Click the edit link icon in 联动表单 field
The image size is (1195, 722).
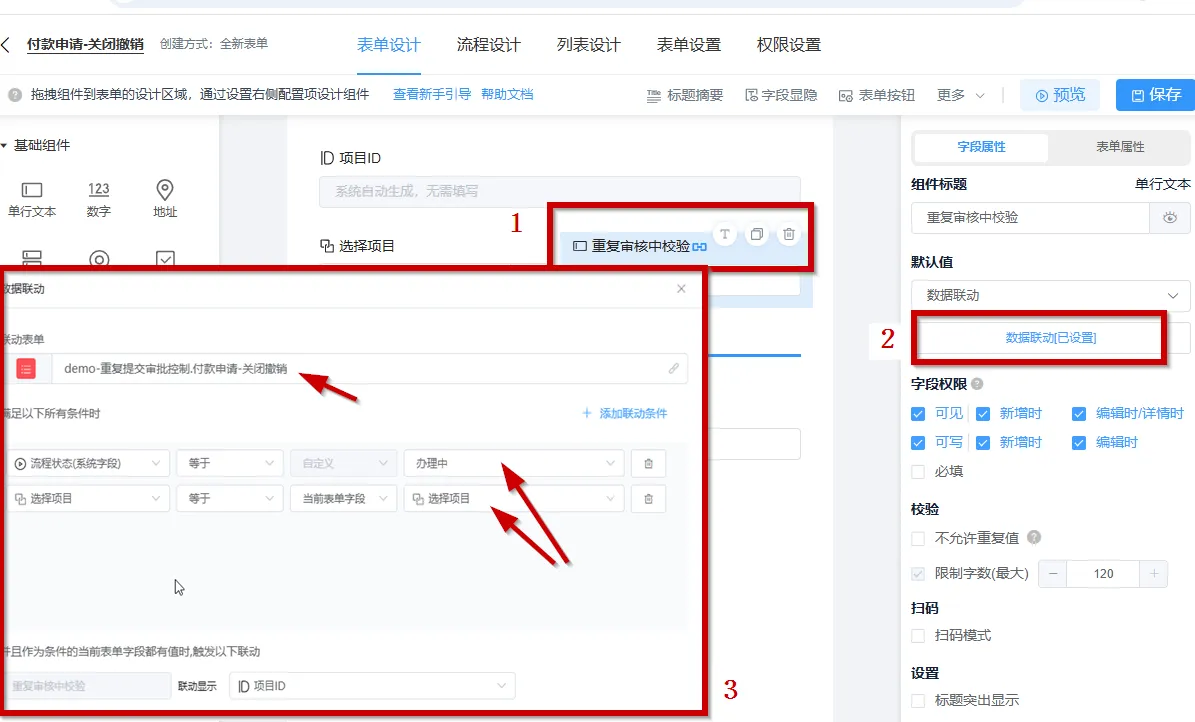(x=674, y=368)
